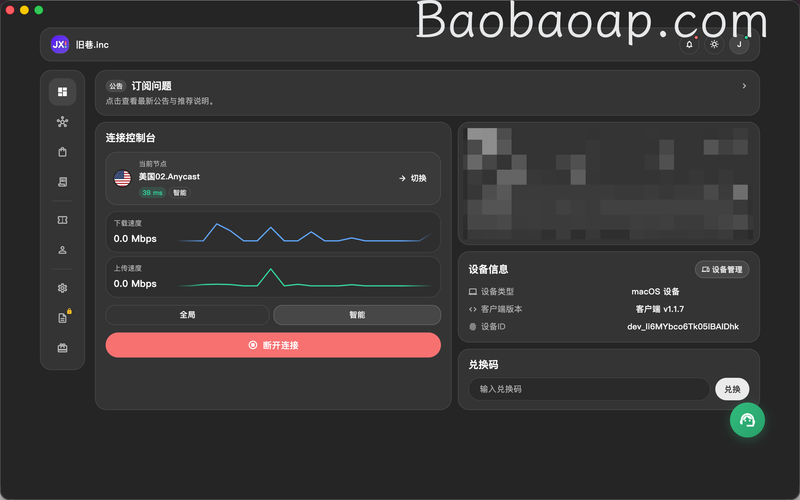
Task: Open the orders receipt icon in sidebar
Action: click(x=62, y=182)
